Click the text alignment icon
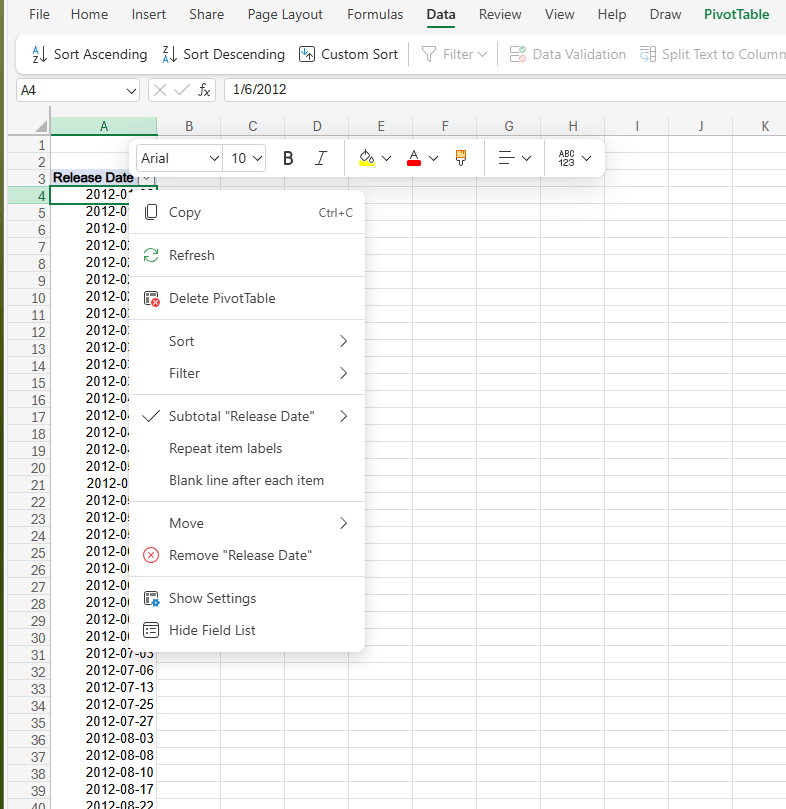Image resolution: width=786 pixels, height=809 pixels. (506, 158)
